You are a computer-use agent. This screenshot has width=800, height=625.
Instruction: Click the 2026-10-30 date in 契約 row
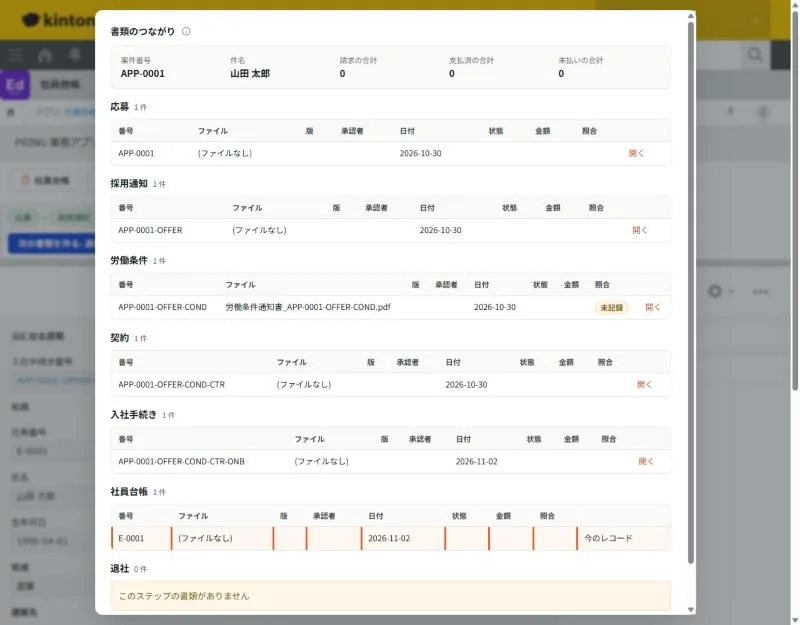pos(466,385)
